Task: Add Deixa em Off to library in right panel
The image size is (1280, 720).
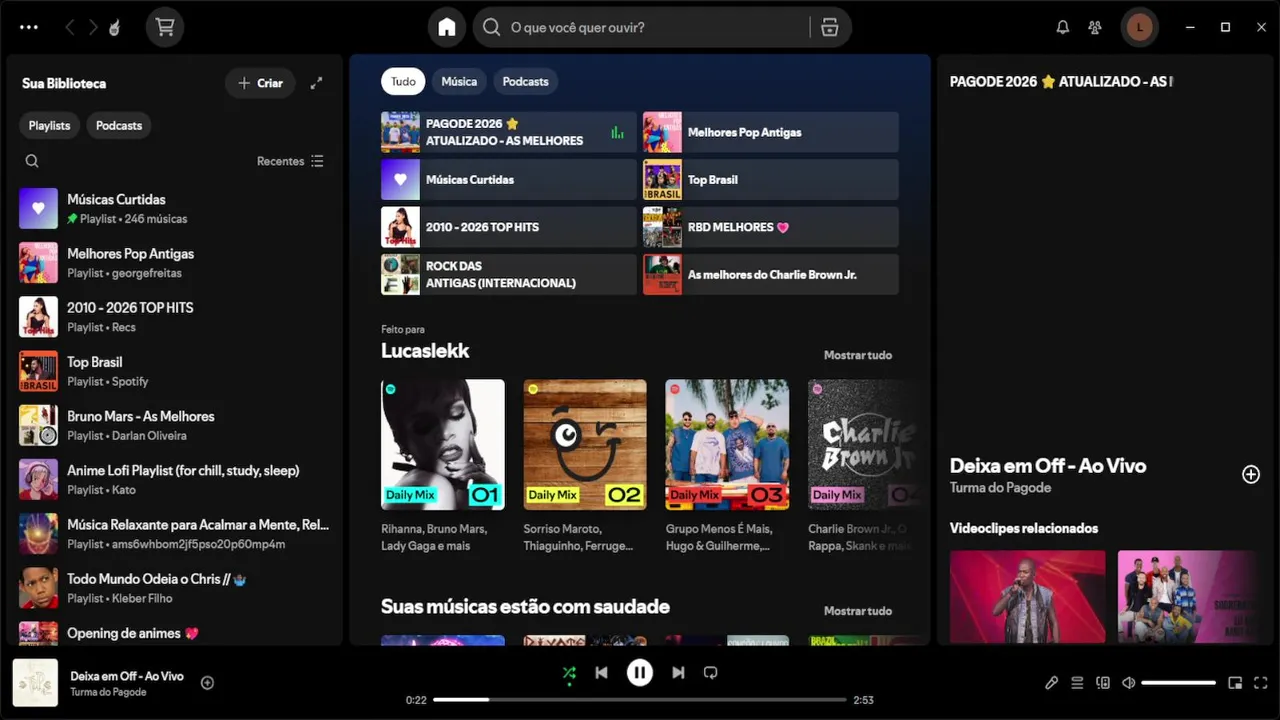Action: click(1251, 474)
